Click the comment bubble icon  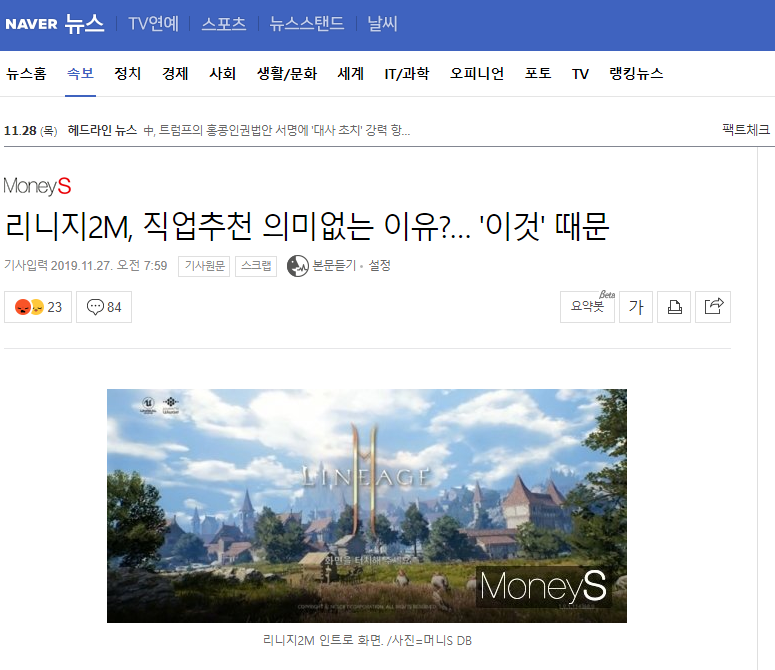click(x=95, y=307)
